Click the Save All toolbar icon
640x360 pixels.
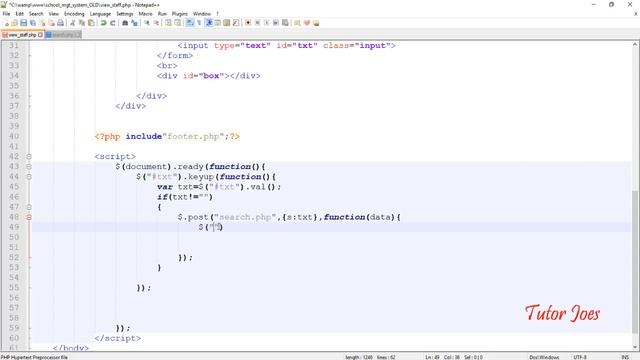[33, 23]
